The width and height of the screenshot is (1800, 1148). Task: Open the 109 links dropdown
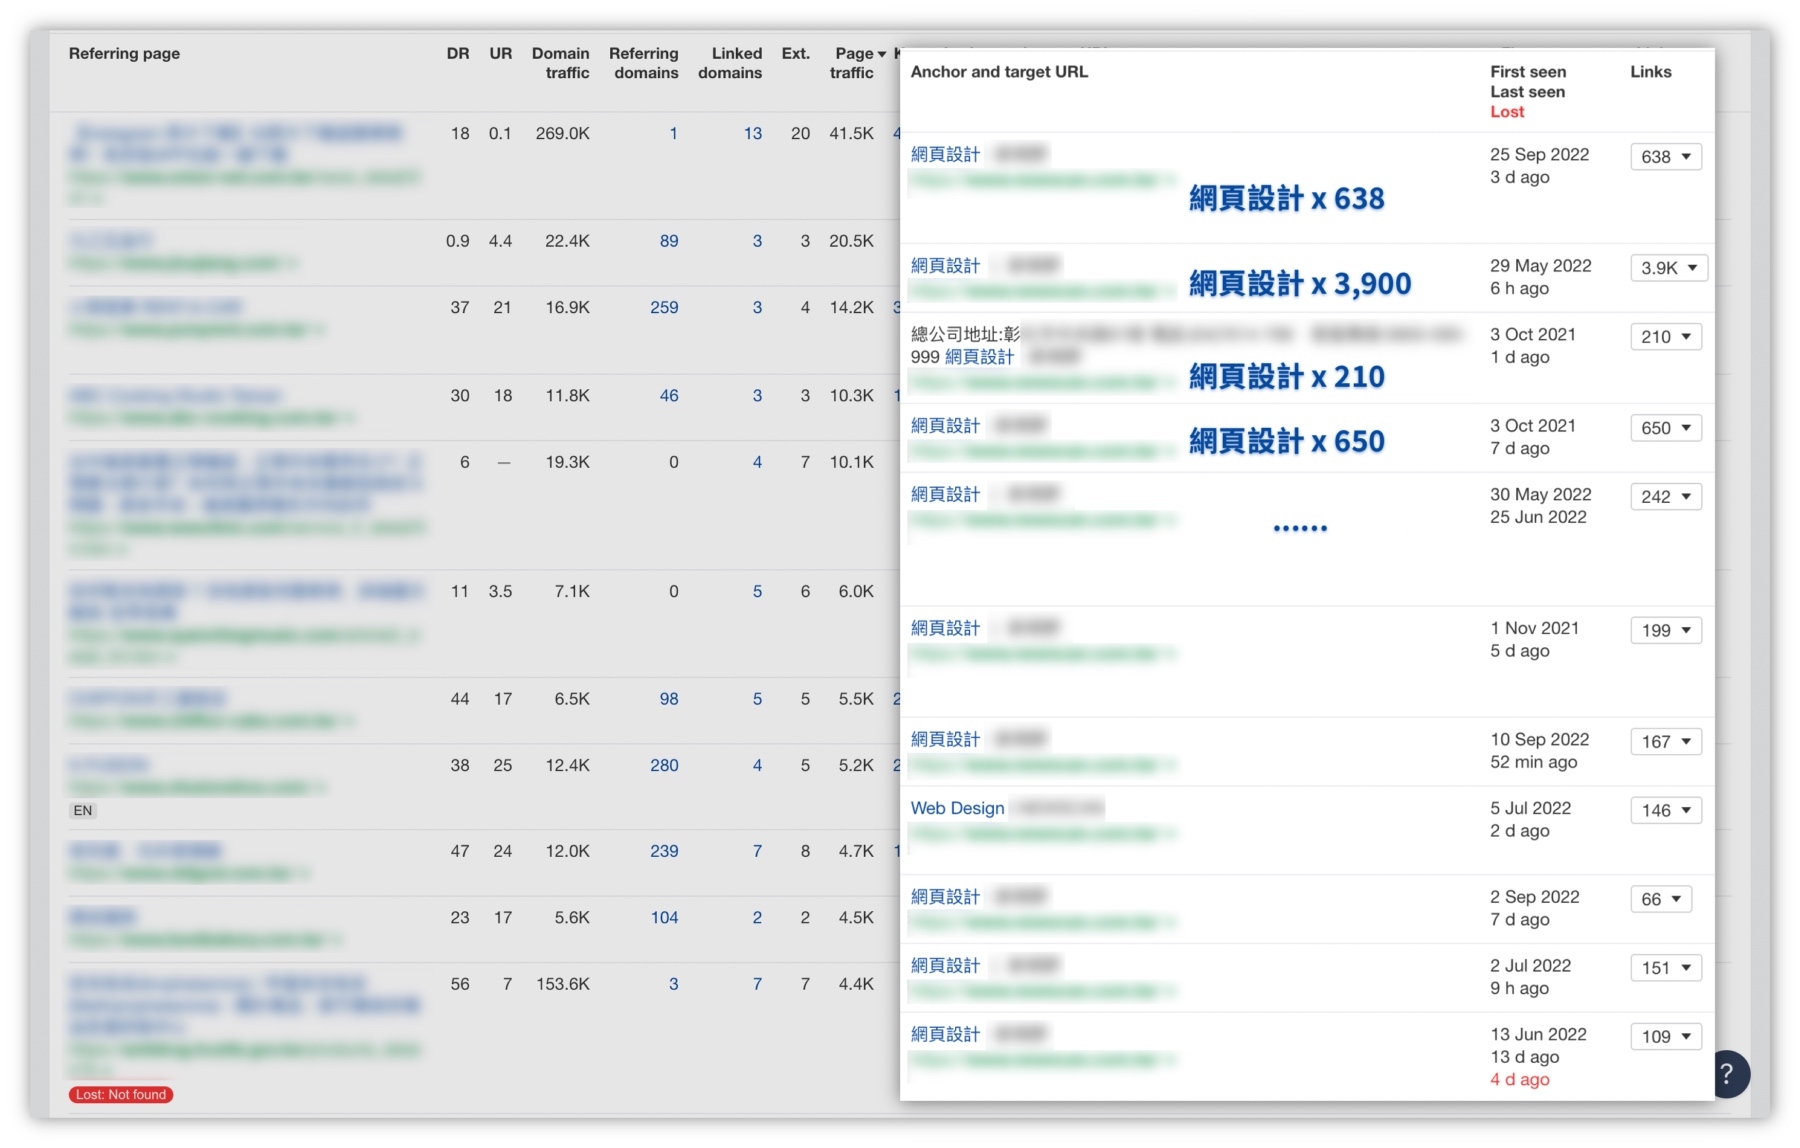[x=1665, y=1037]
